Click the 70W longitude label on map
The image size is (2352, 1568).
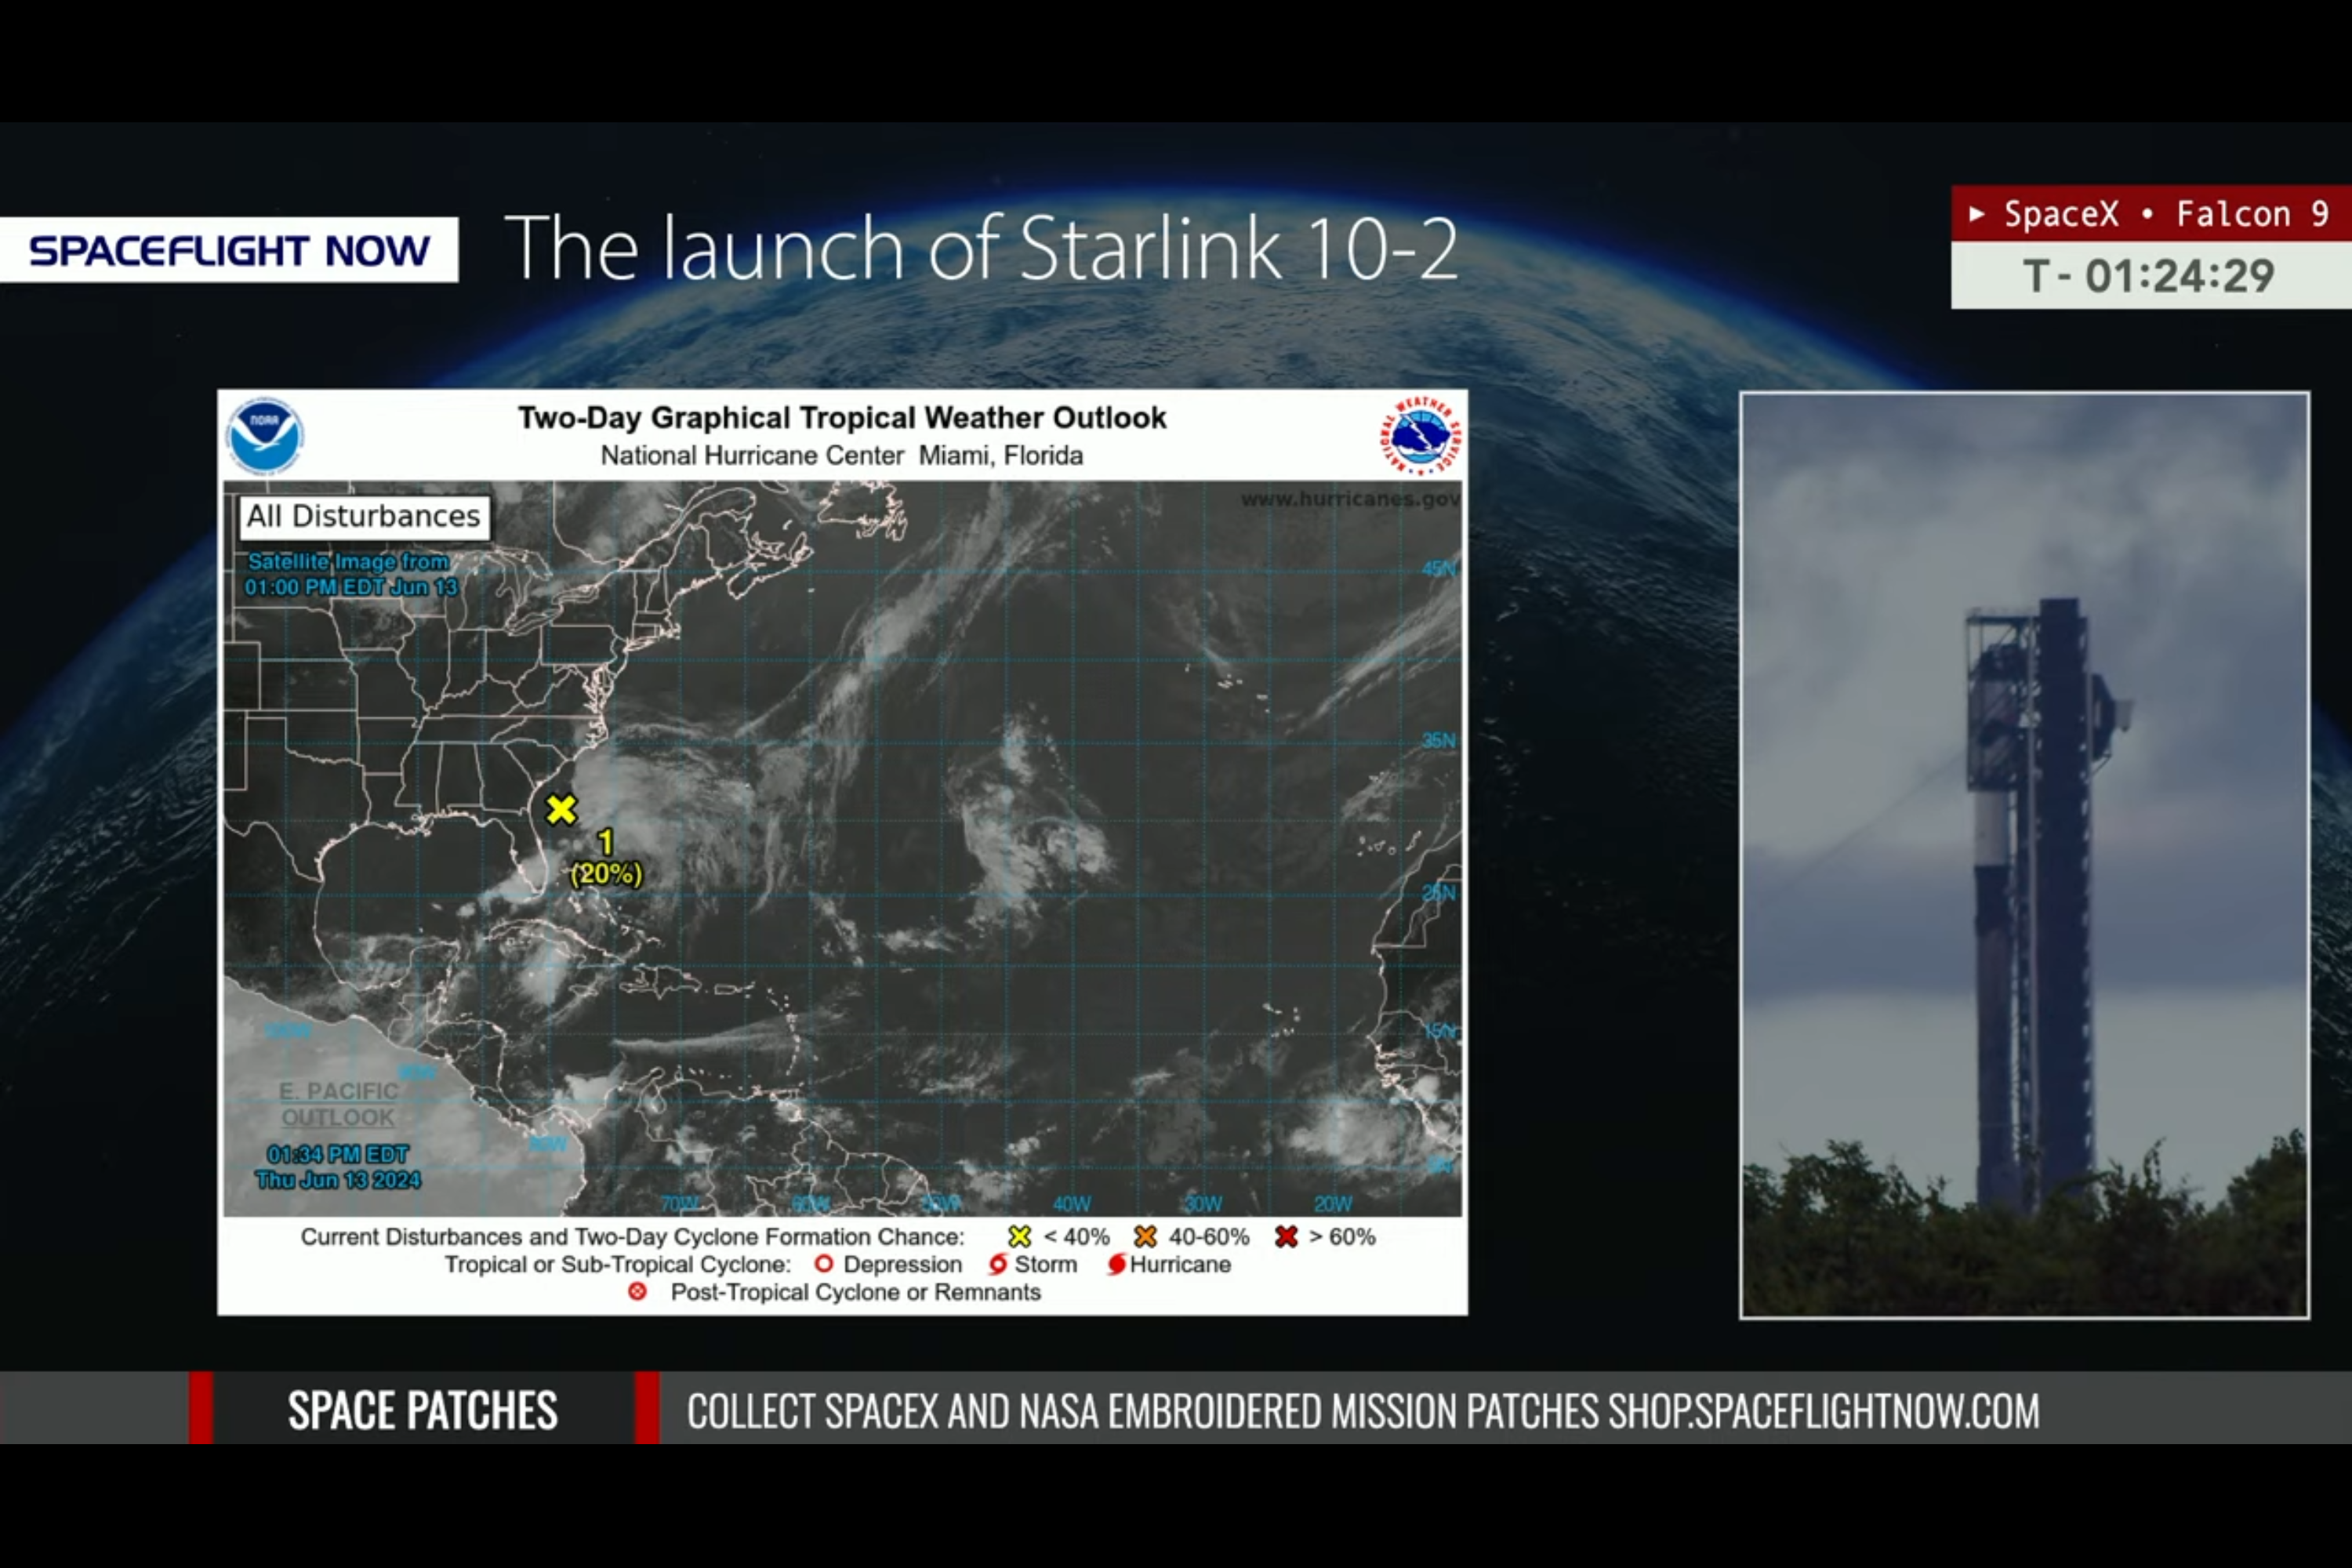(x=680, y=1203)
